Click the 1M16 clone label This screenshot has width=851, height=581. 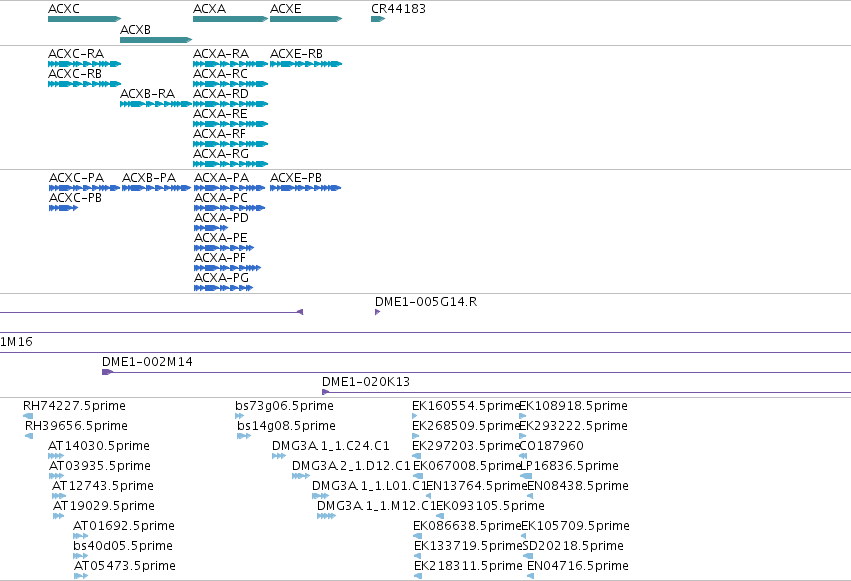click(x=16, y=342)
